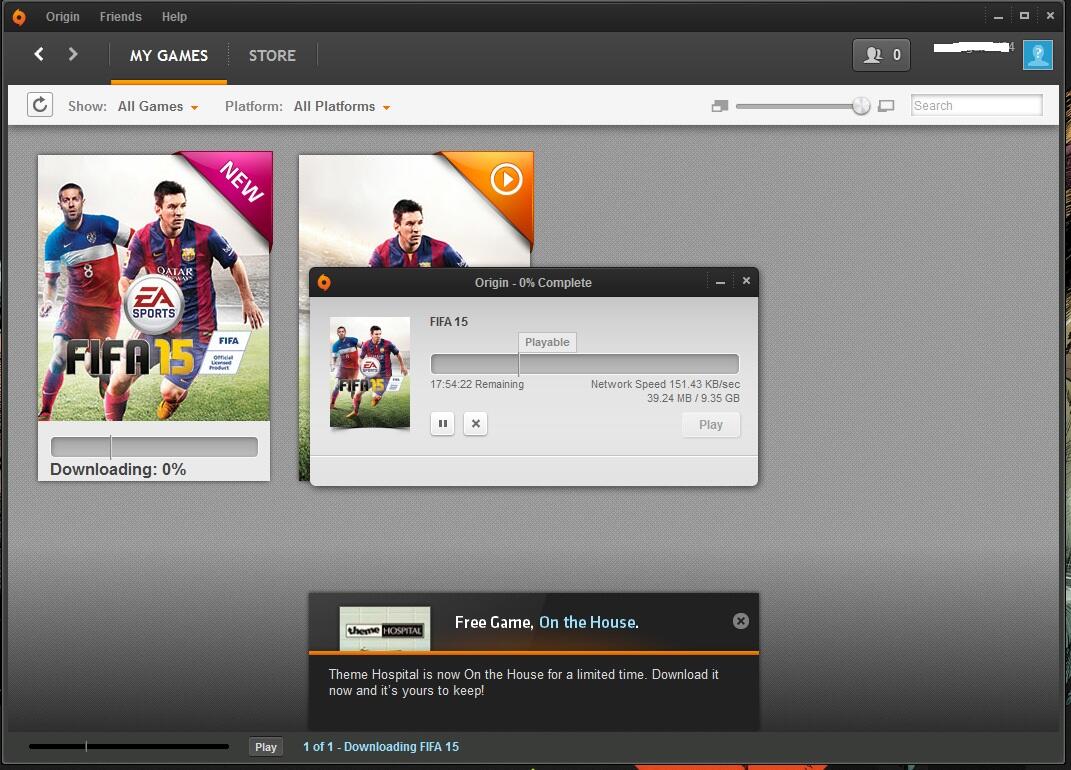Click into the Search field
The width and height of the screenshot is (1071, 770).
pyautogui.click(x=977, y=105)
